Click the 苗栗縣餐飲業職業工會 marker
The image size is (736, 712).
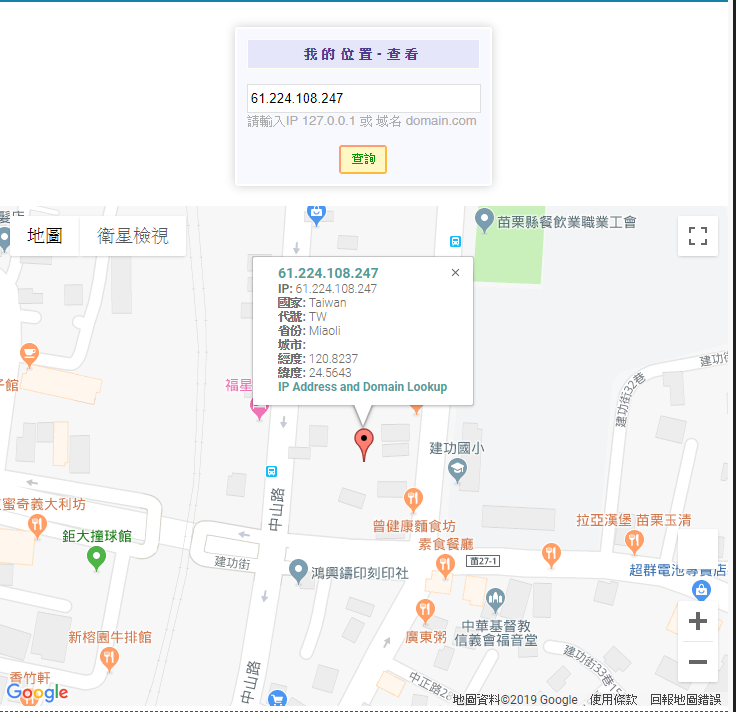pos(484,220)
